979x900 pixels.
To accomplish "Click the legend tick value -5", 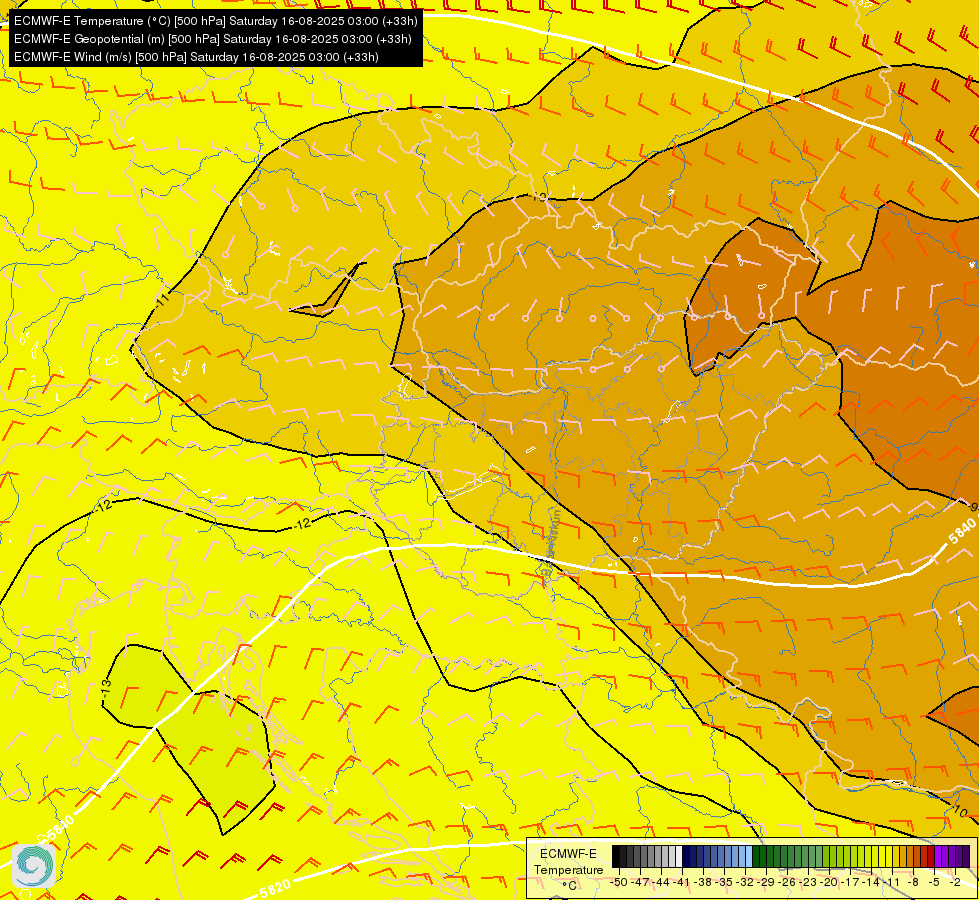I will tap(934, 883).
